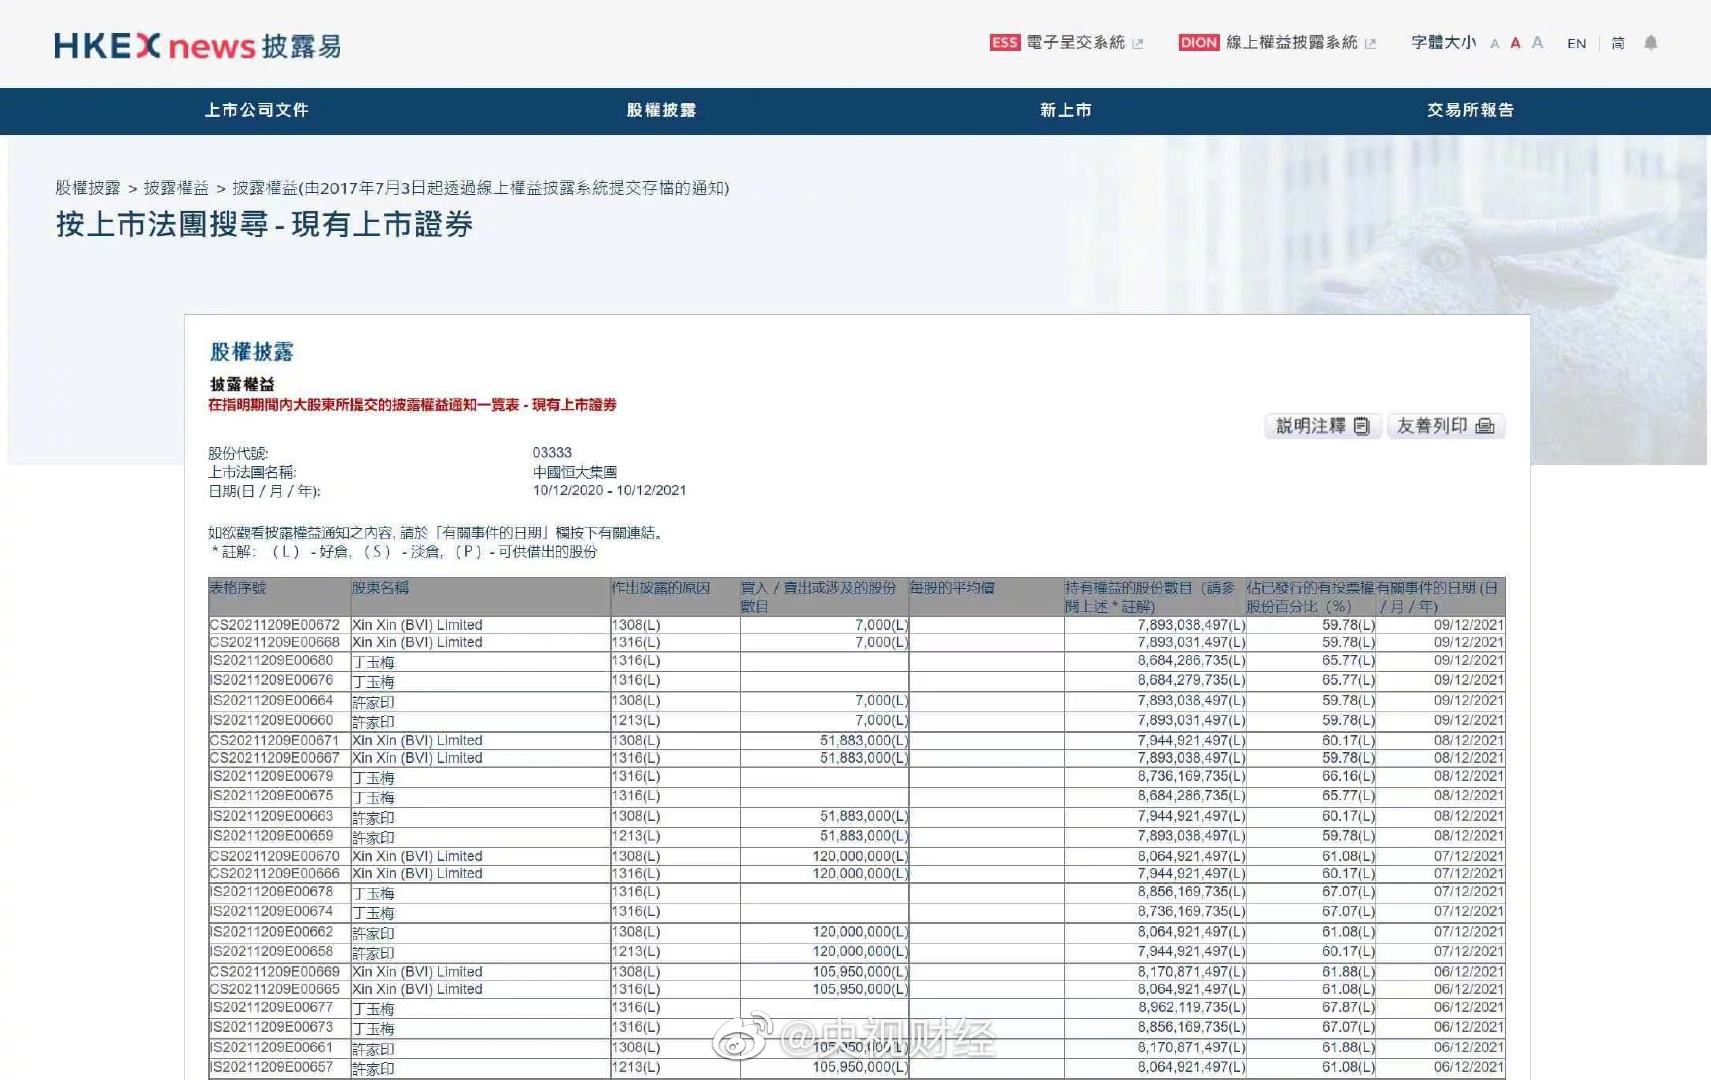Viewport: 1711px width, 1080px height.
Task: Open the 交易所報告 menu
Action: [1470, 110]
